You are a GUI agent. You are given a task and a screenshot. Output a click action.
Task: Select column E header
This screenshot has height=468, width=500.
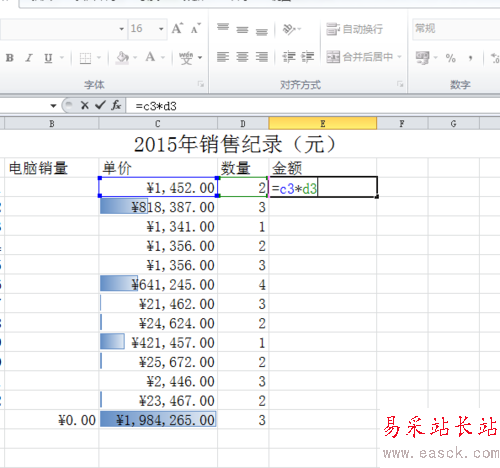(323, 124)
